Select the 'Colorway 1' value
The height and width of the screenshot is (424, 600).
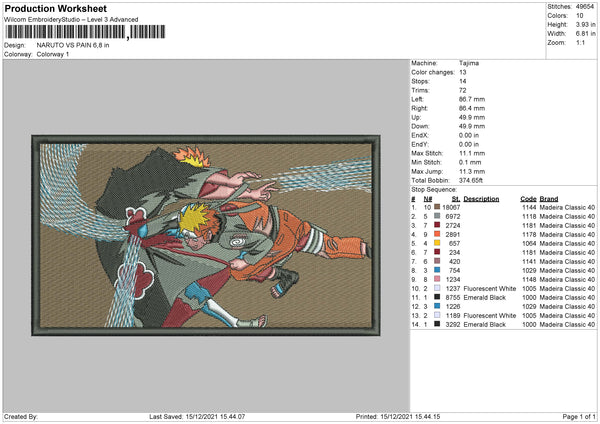[53, 54]
